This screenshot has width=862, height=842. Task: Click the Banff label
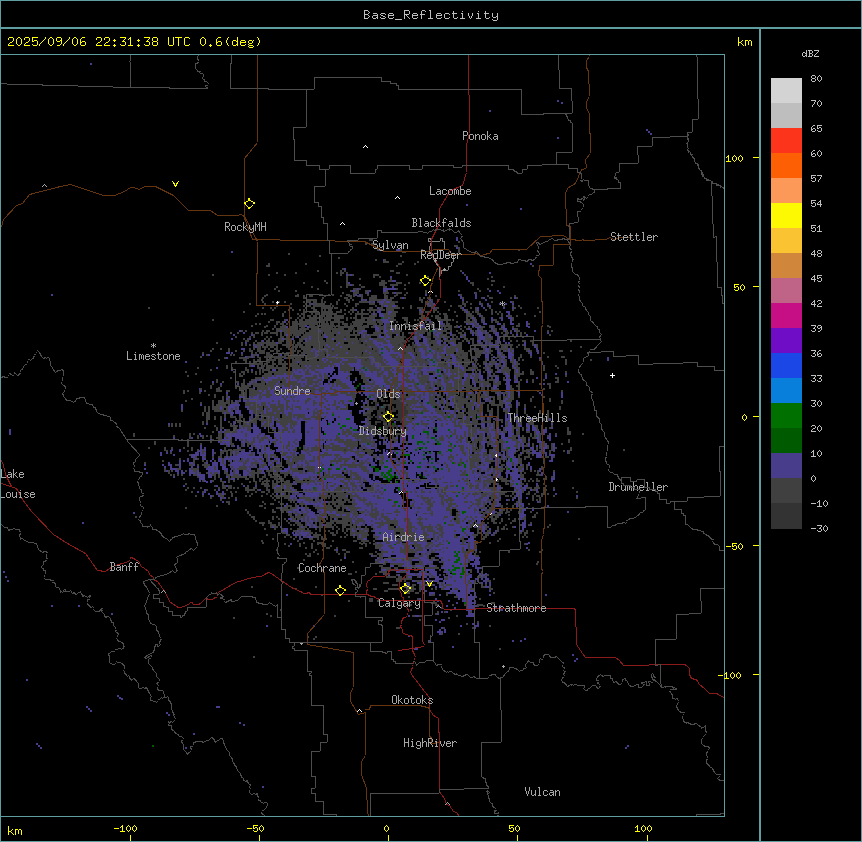pos(124,567)
